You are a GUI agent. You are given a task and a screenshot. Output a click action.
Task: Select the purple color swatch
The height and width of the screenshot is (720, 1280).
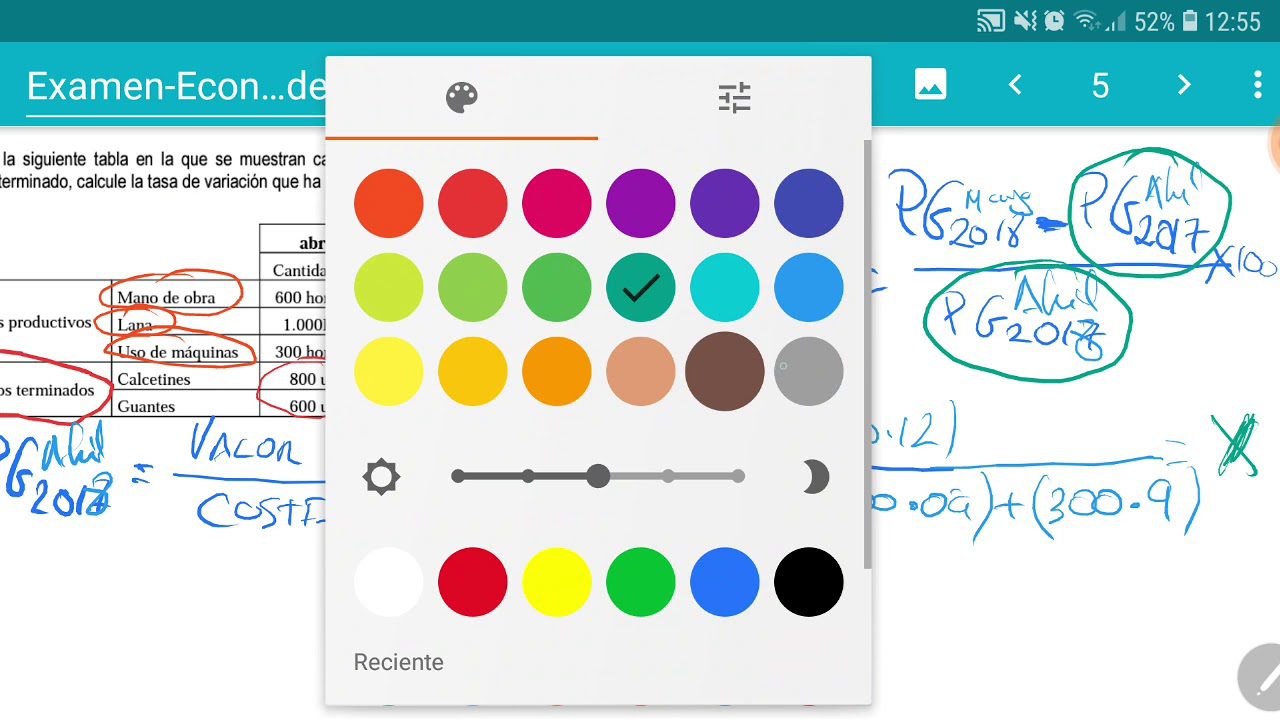tap(641, 203)
